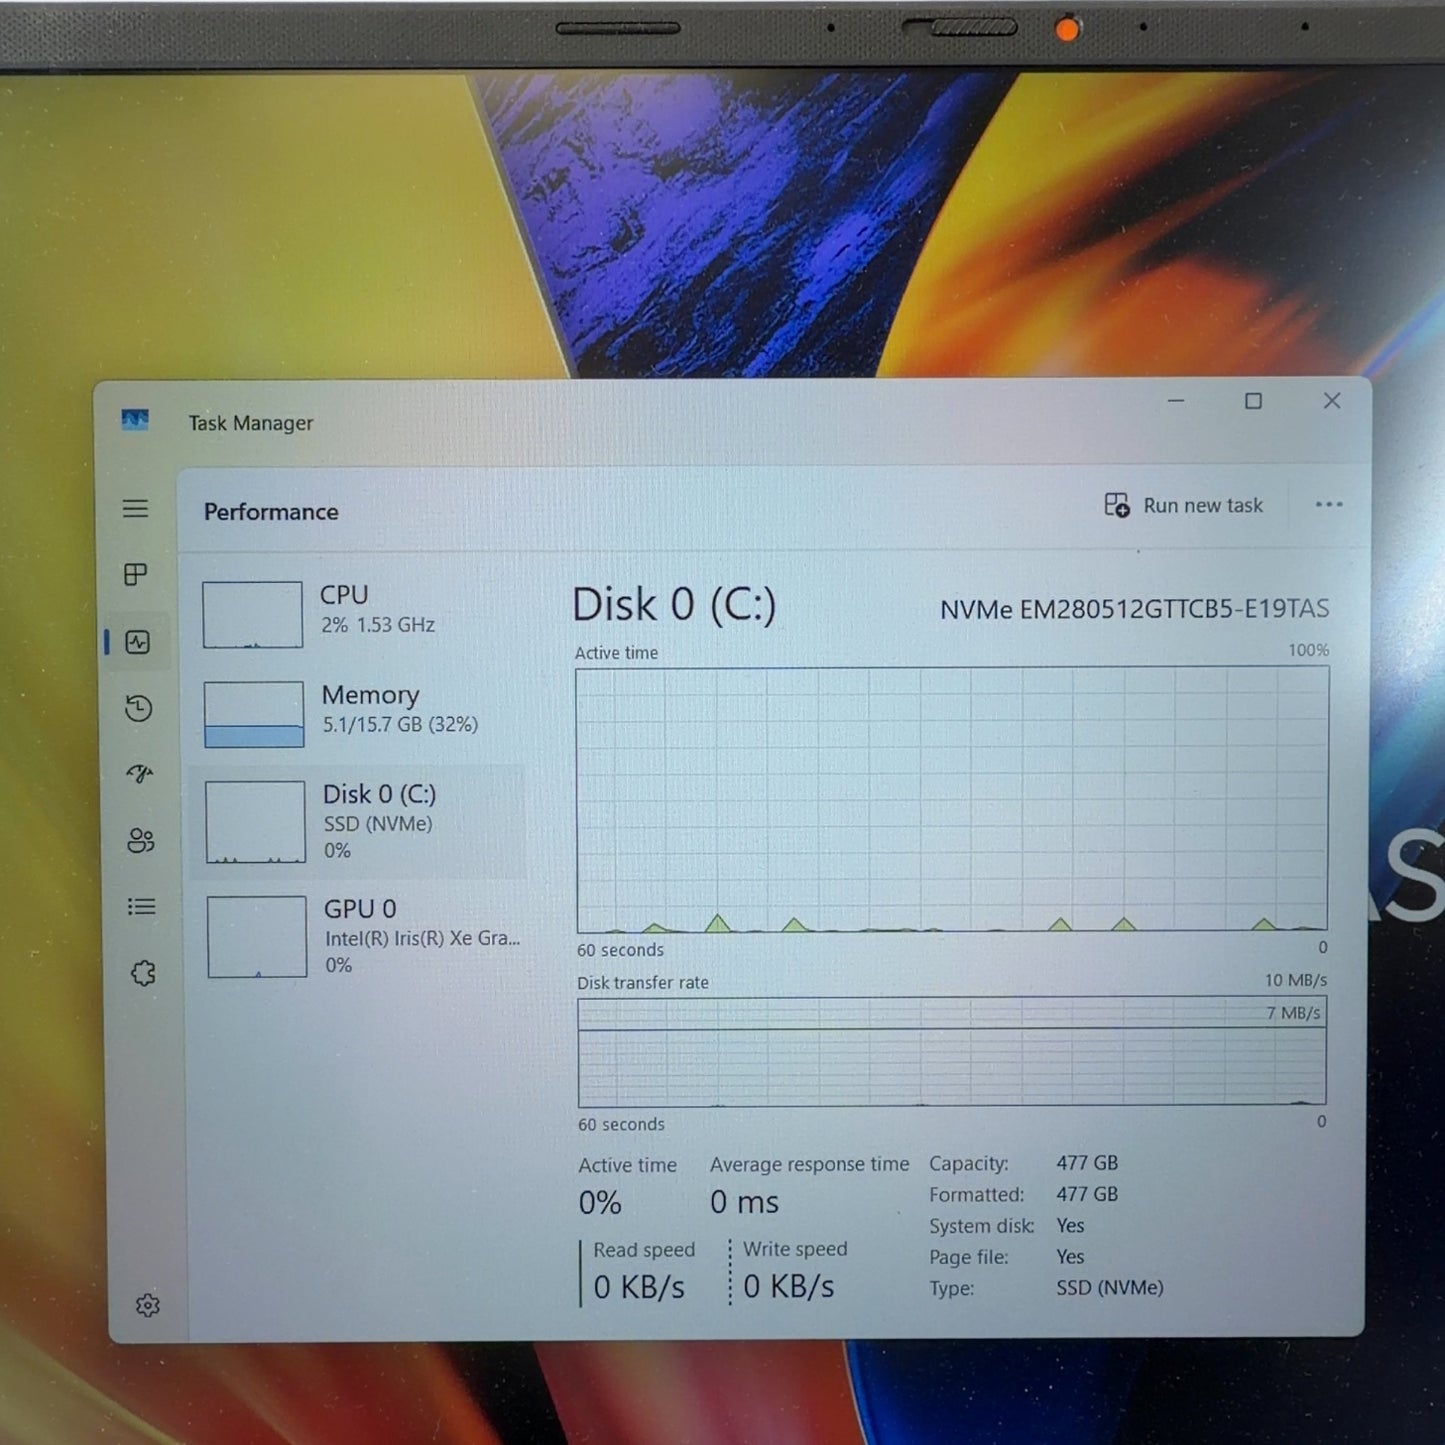Screen dimensions: 1445x1445
Task: Open the Details list icon
Action: [x=141, y=907]
